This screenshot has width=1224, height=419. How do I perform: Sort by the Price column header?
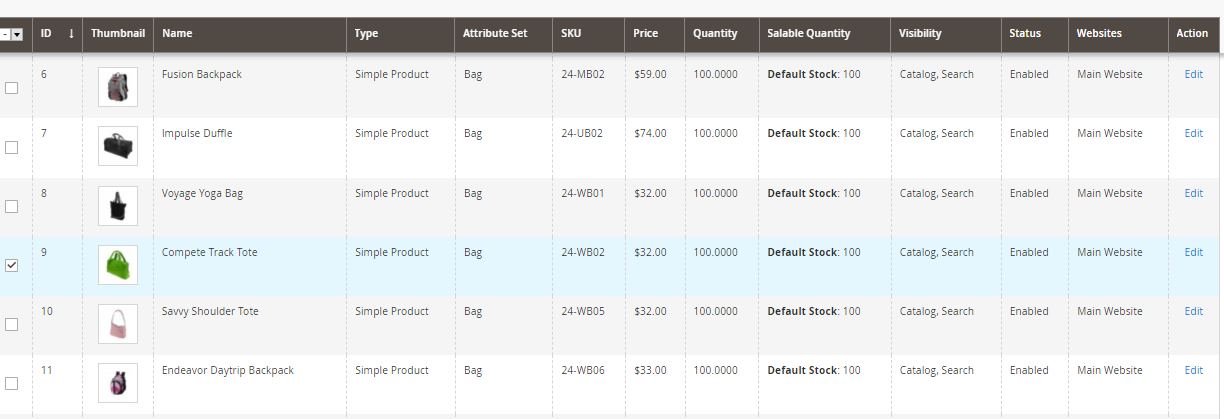pos(655,34)
